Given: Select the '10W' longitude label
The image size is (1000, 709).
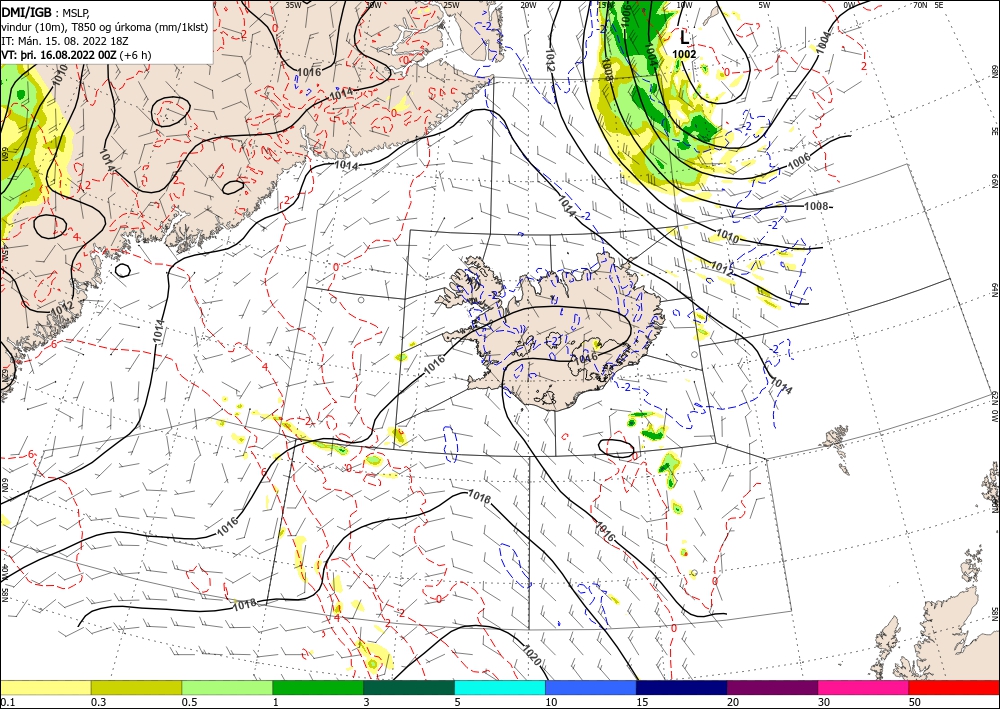Looking at the screenshot, I should pyautogui.click(x=684, y=5).
